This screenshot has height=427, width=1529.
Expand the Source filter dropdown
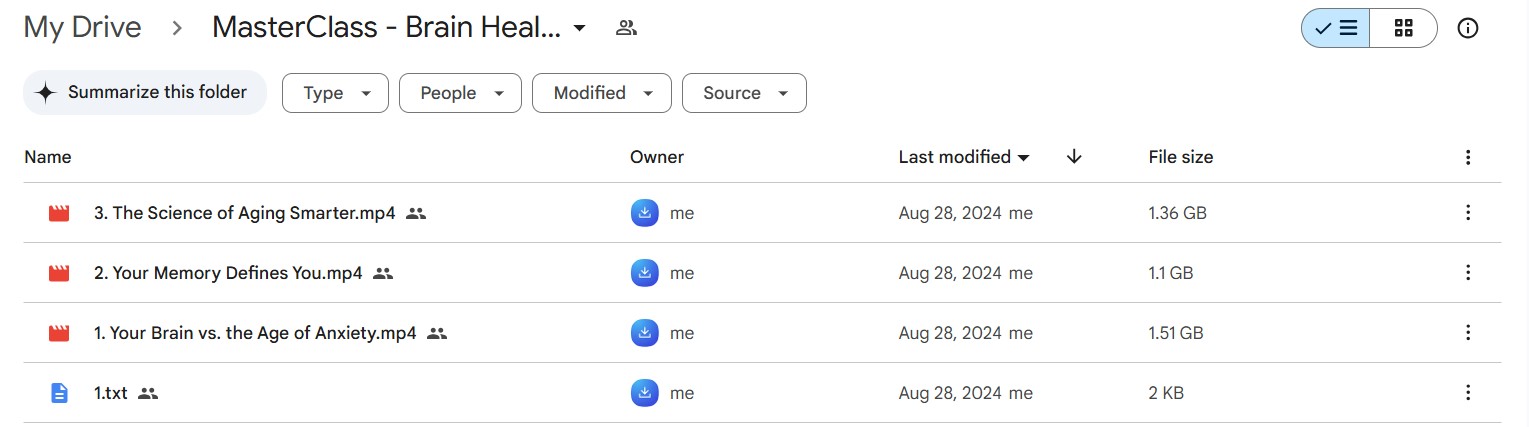744,93
